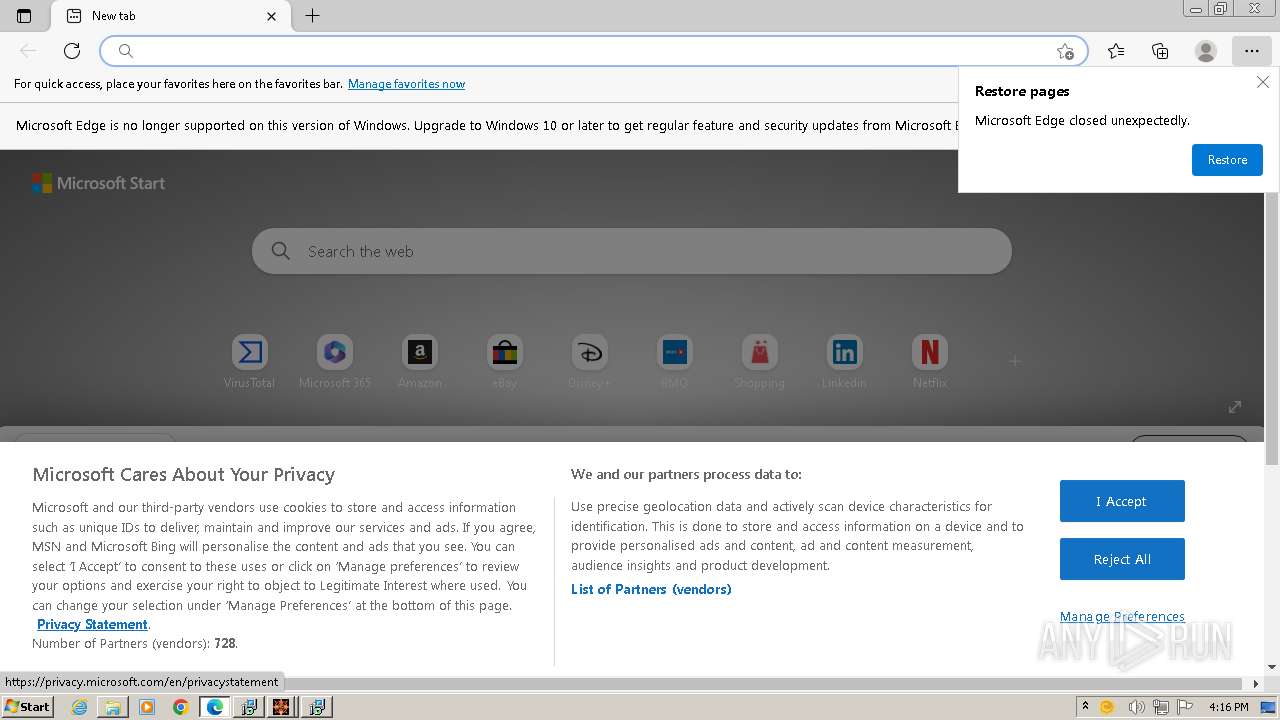Show hidden system tray icons

coord(1085,706)
